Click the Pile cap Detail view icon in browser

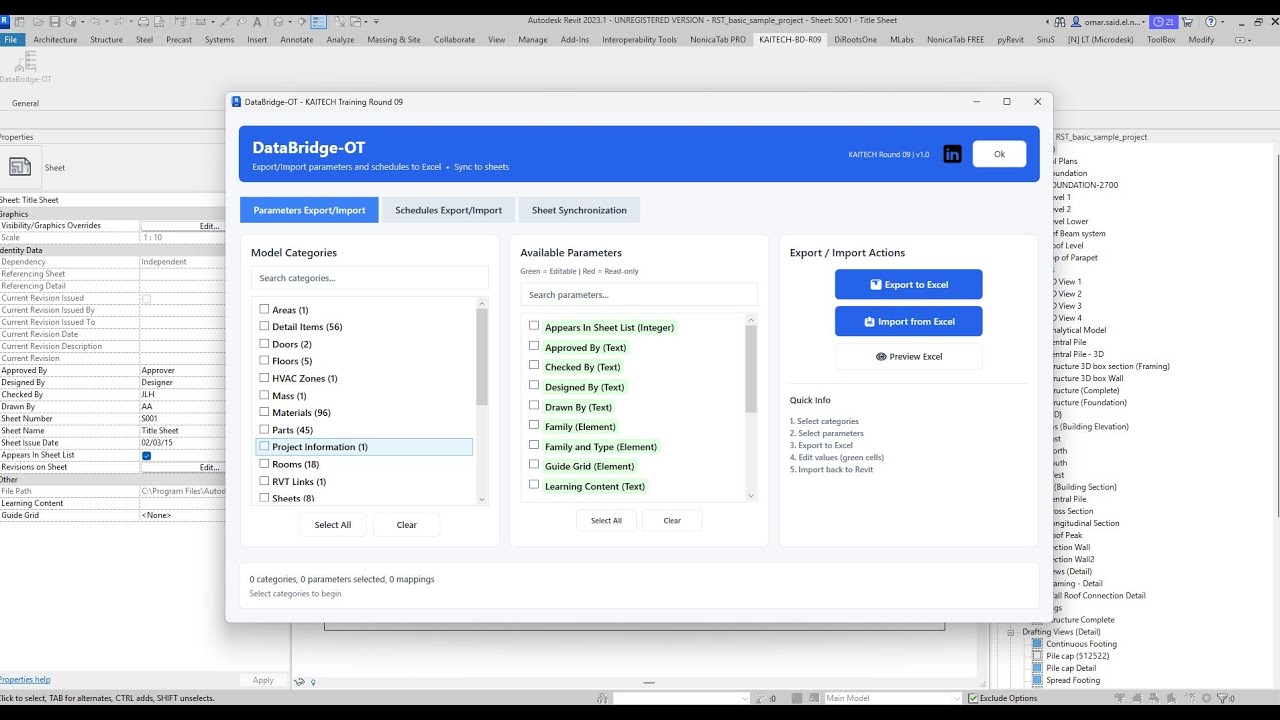1038,668
